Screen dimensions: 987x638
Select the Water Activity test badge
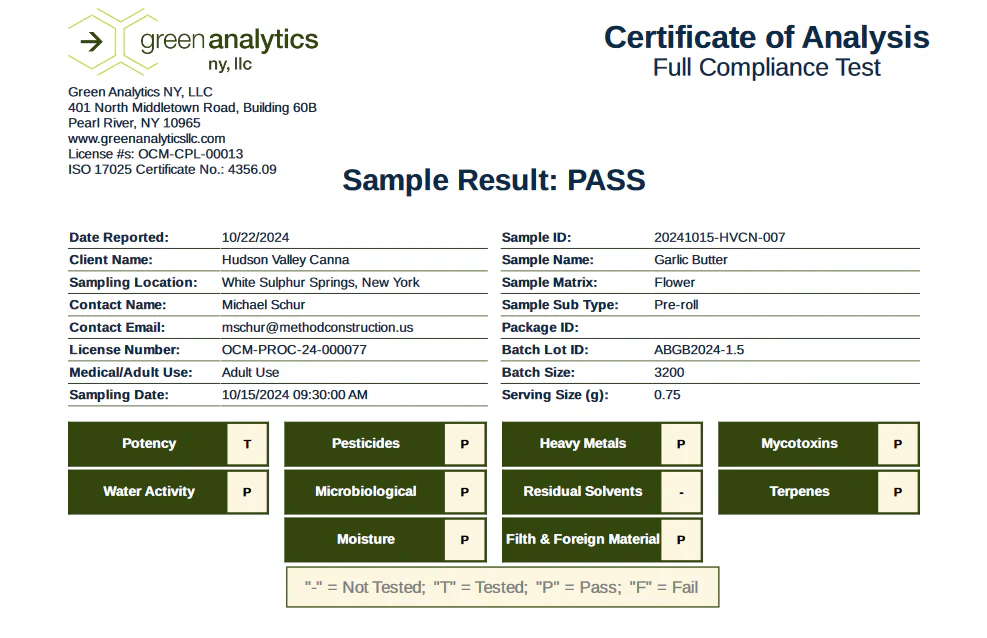coord(169,492)
